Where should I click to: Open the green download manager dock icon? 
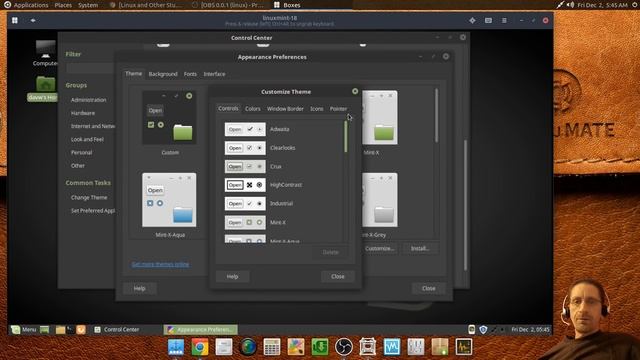tap(320, 347)
